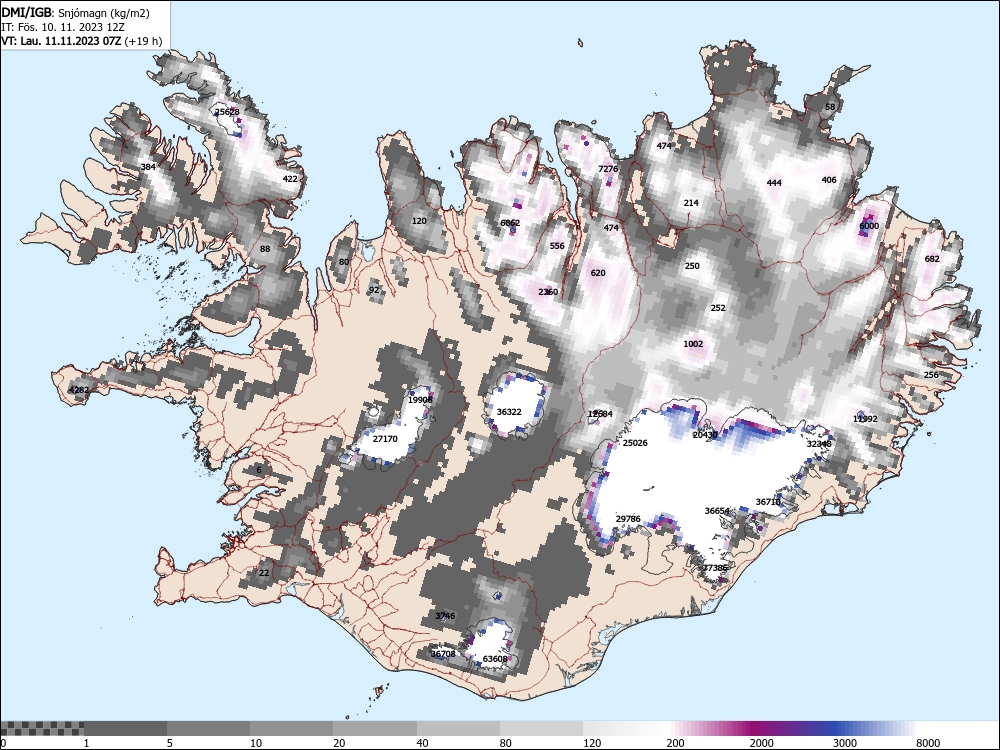Click the 36322 value on Hofsjökull

pos(509,412)
